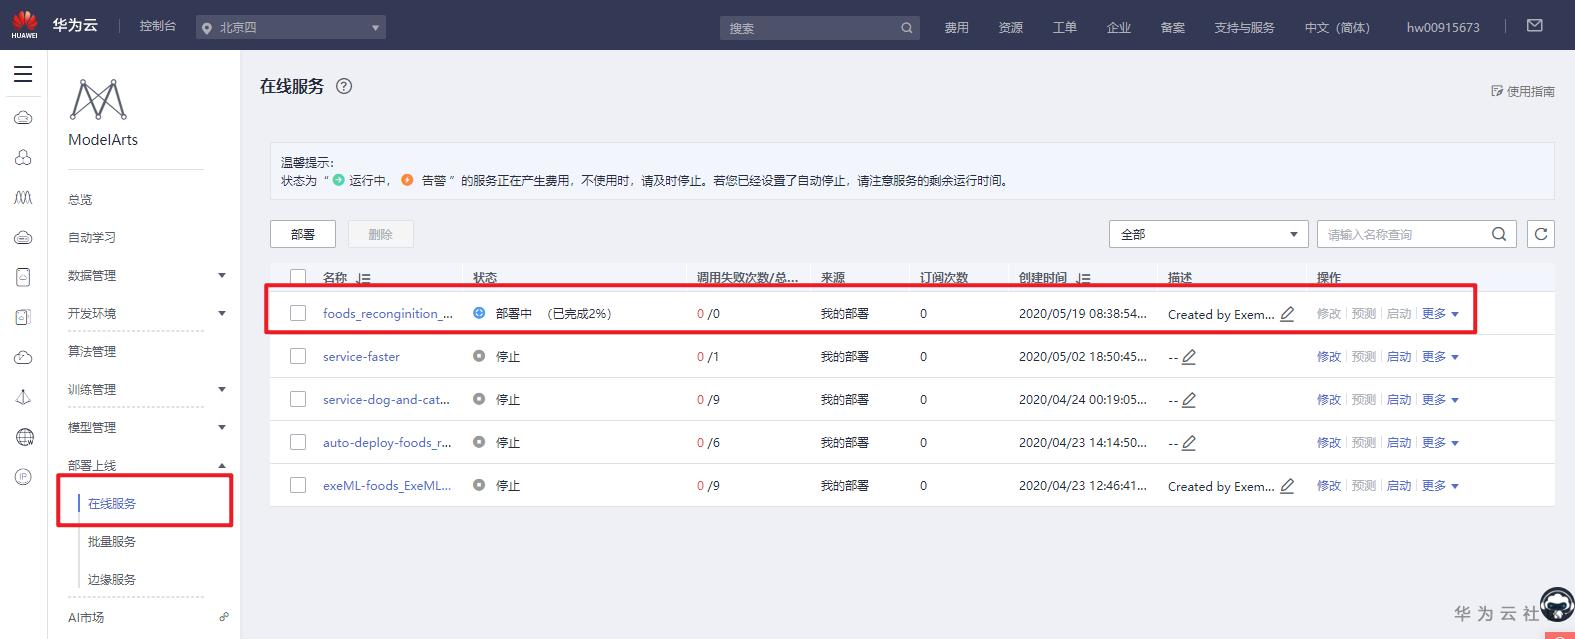Check the service-dog-and-cat row checkbox
The height and width of the screenshot is (639, 1575).
pos(298,399)
